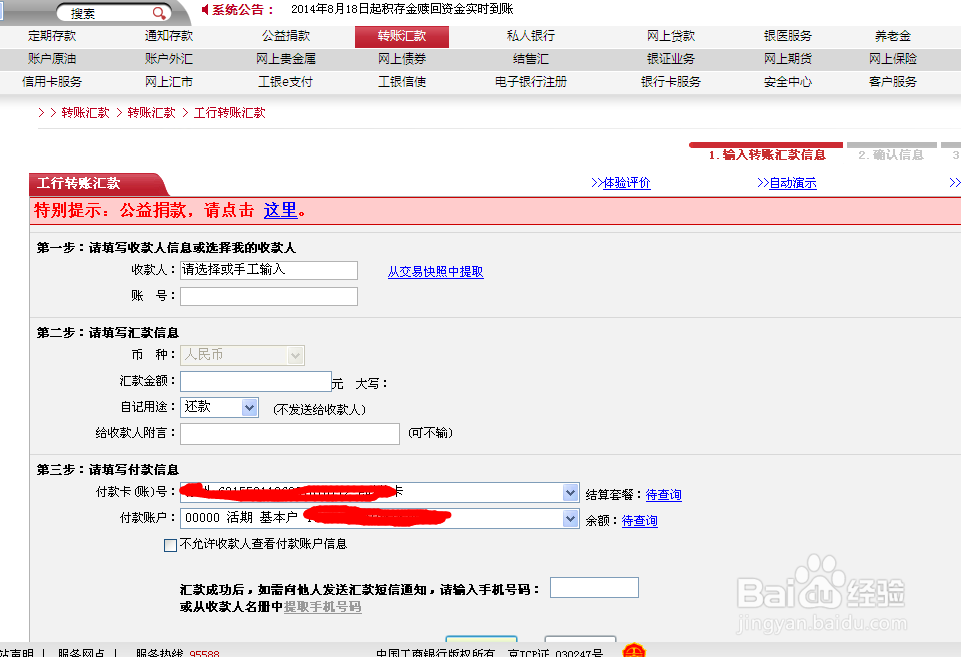Click the 从交易快照中提取 link
The width and height of the screenshot is (961, 657).
[435, 272]
